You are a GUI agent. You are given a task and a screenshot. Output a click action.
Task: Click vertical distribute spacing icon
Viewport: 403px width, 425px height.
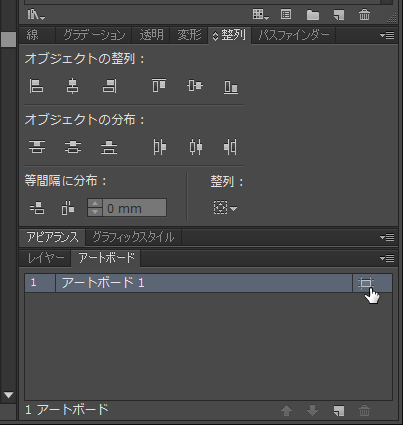[37, 208]
